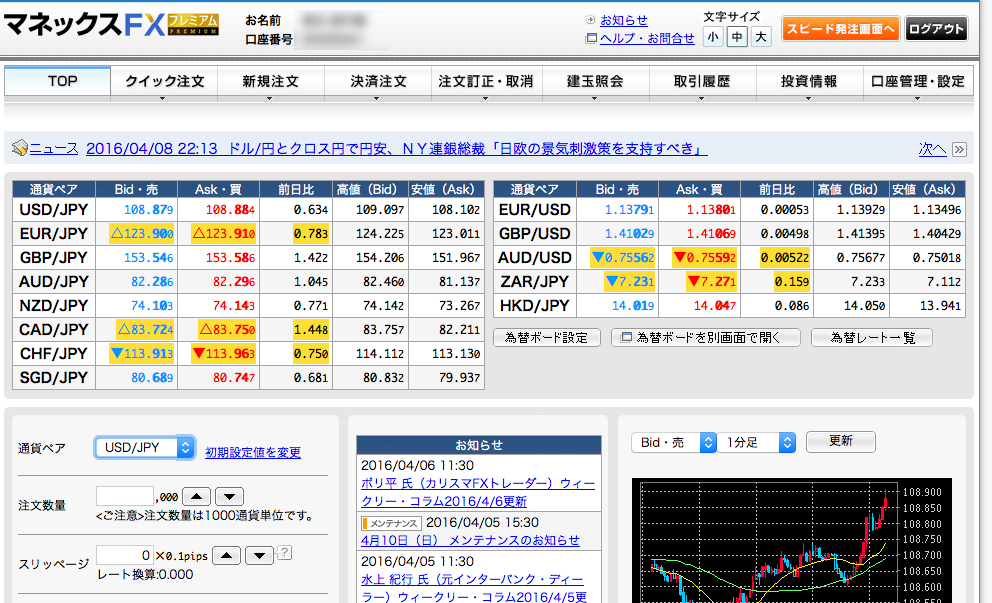Click the スピード発注画面へ orange button

pyautogui.click(x=840, y=29)
